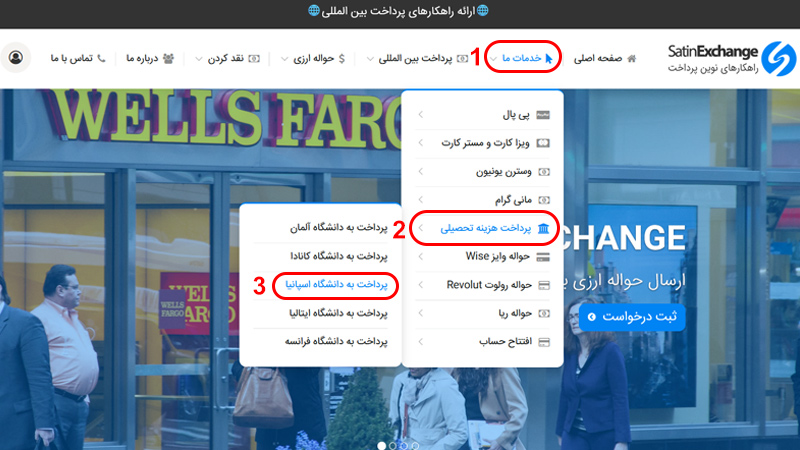Click the university icon beside پرداخت هزینه تحصیلی
This screenshot has width=800, height=450.
pos(543,229)
